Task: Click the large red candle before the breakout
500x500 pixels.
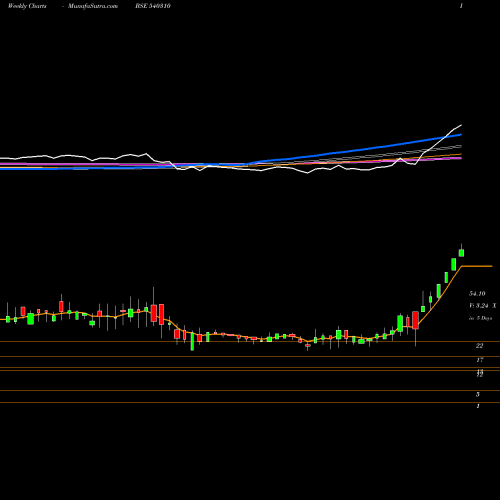Action: (415, 320)
